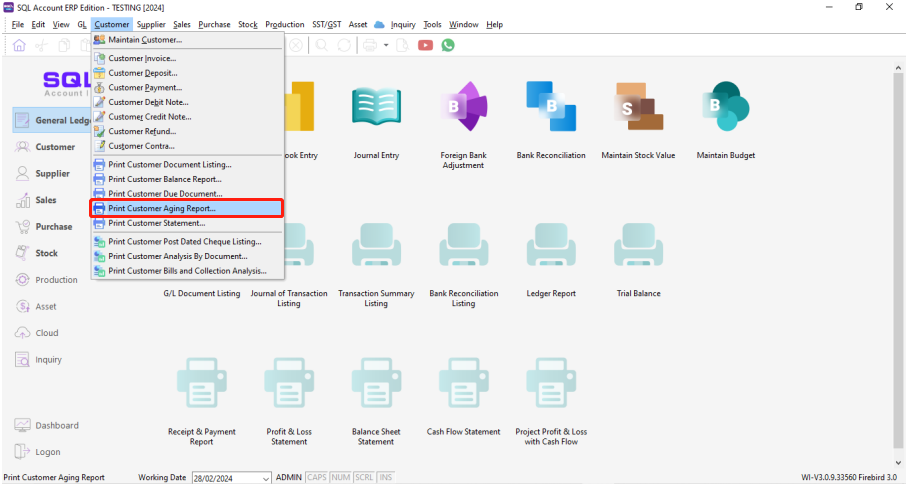Screen dimensions: 906x484
Task: Click Logon in the left sidebar
Action: [x=47, y=452]
